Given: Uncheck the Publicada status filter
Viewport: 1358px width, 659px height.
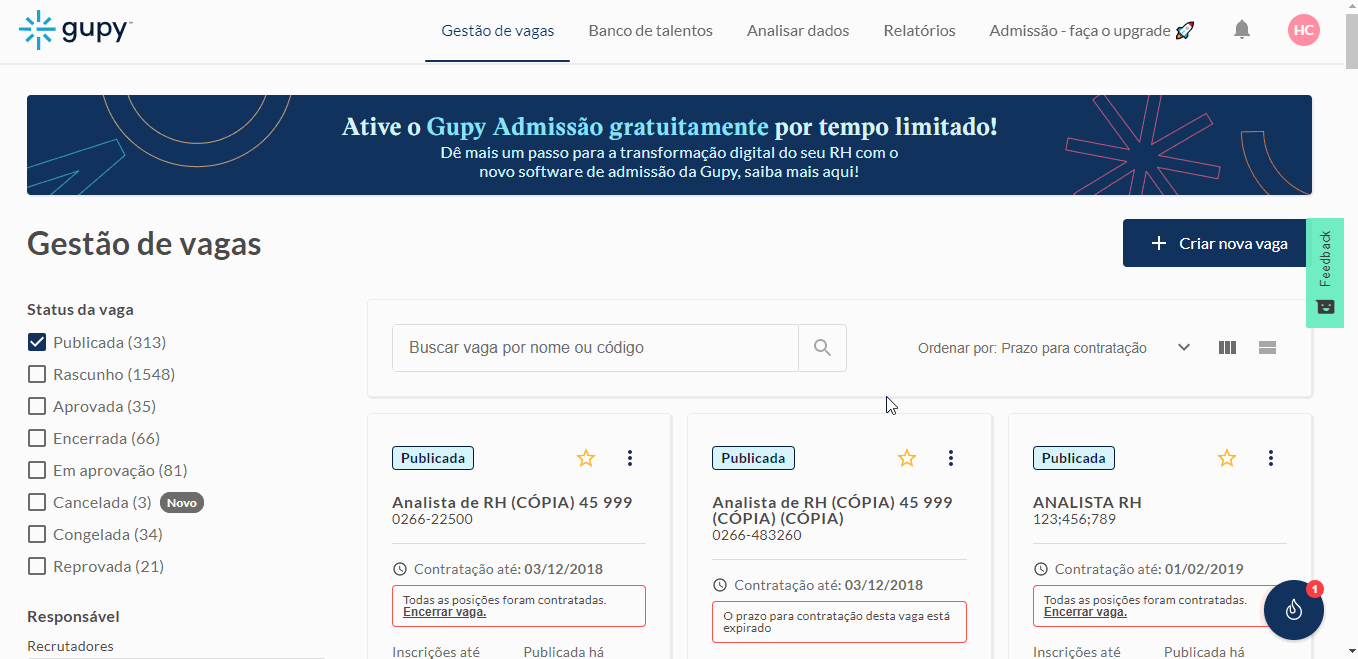Looking at the screenshot, I should [37, 343].
